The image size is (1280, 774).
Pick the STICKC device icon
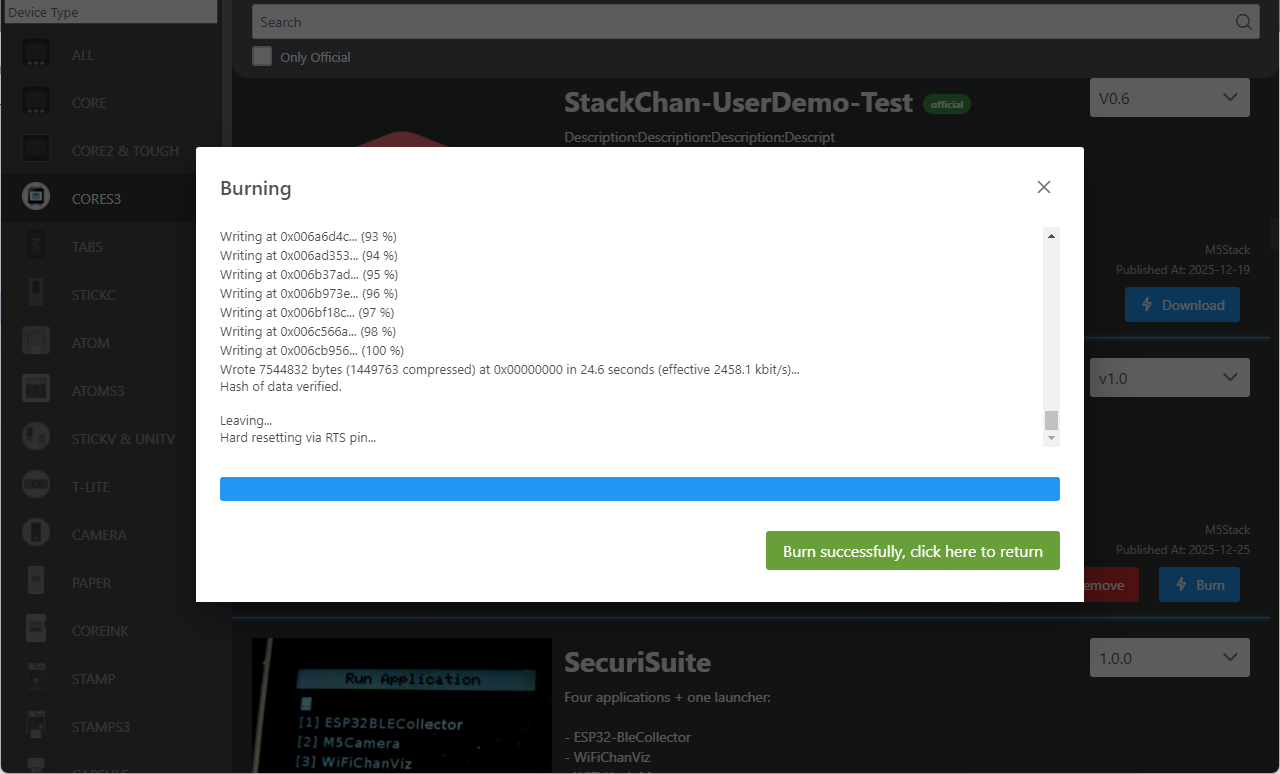tap(36, 294)
